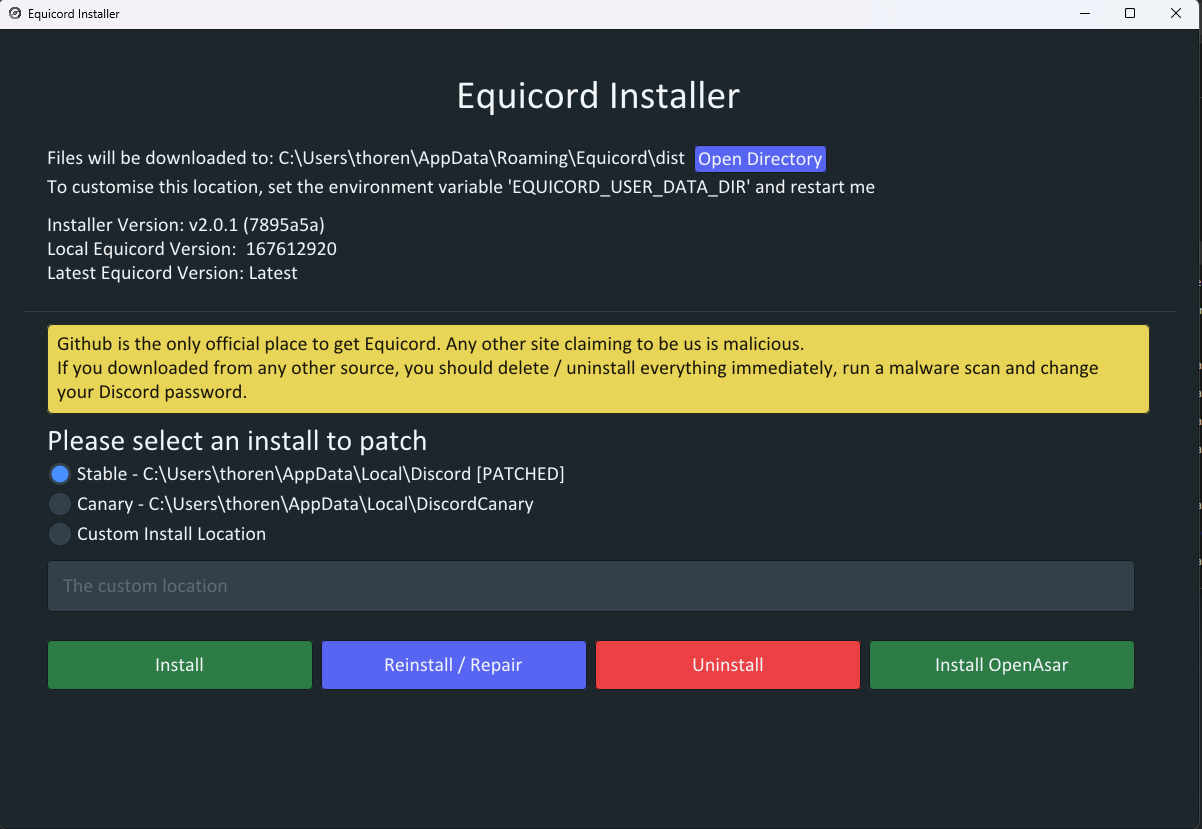Click Install OpenAsar button

[x=1002, y=665]
